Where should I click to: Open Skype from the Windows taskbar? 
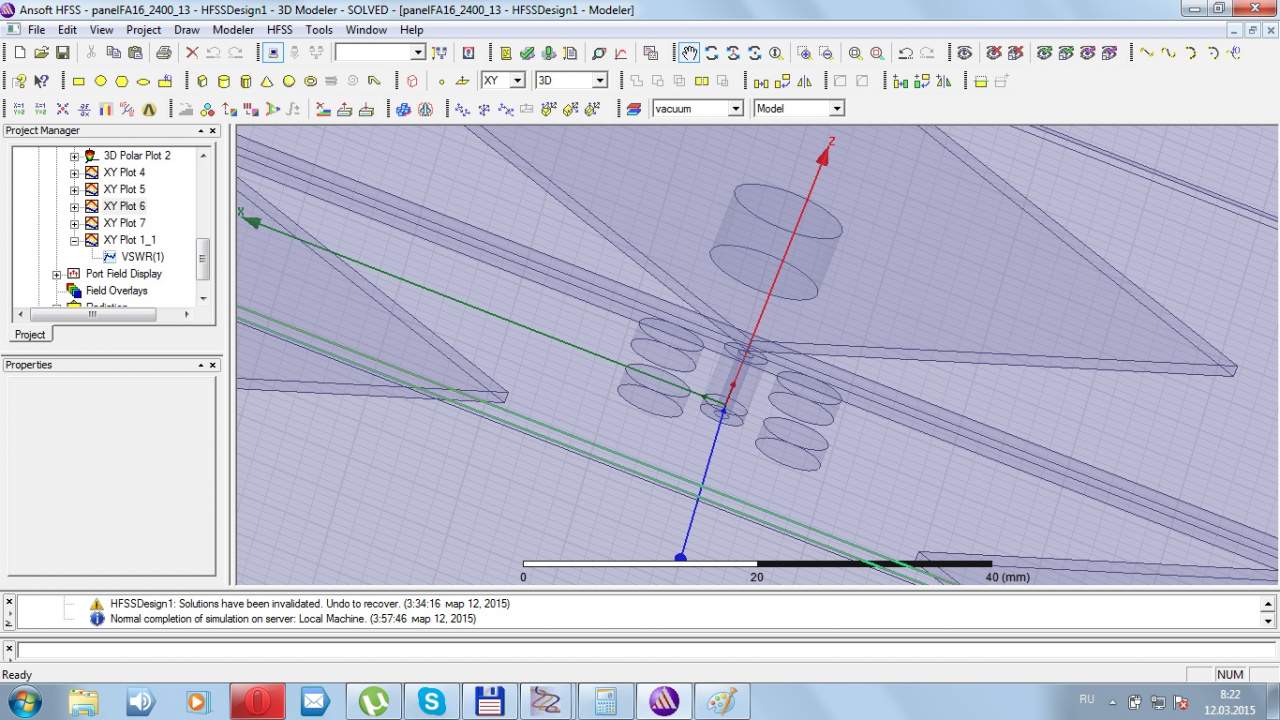pyautogui.click(x=432, y=701)
